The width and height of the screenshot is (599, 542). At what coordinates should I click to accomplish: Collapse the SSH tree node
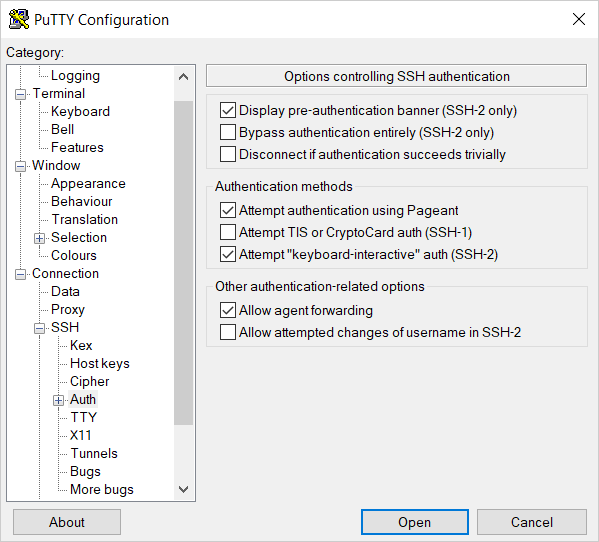coord(39,328)
